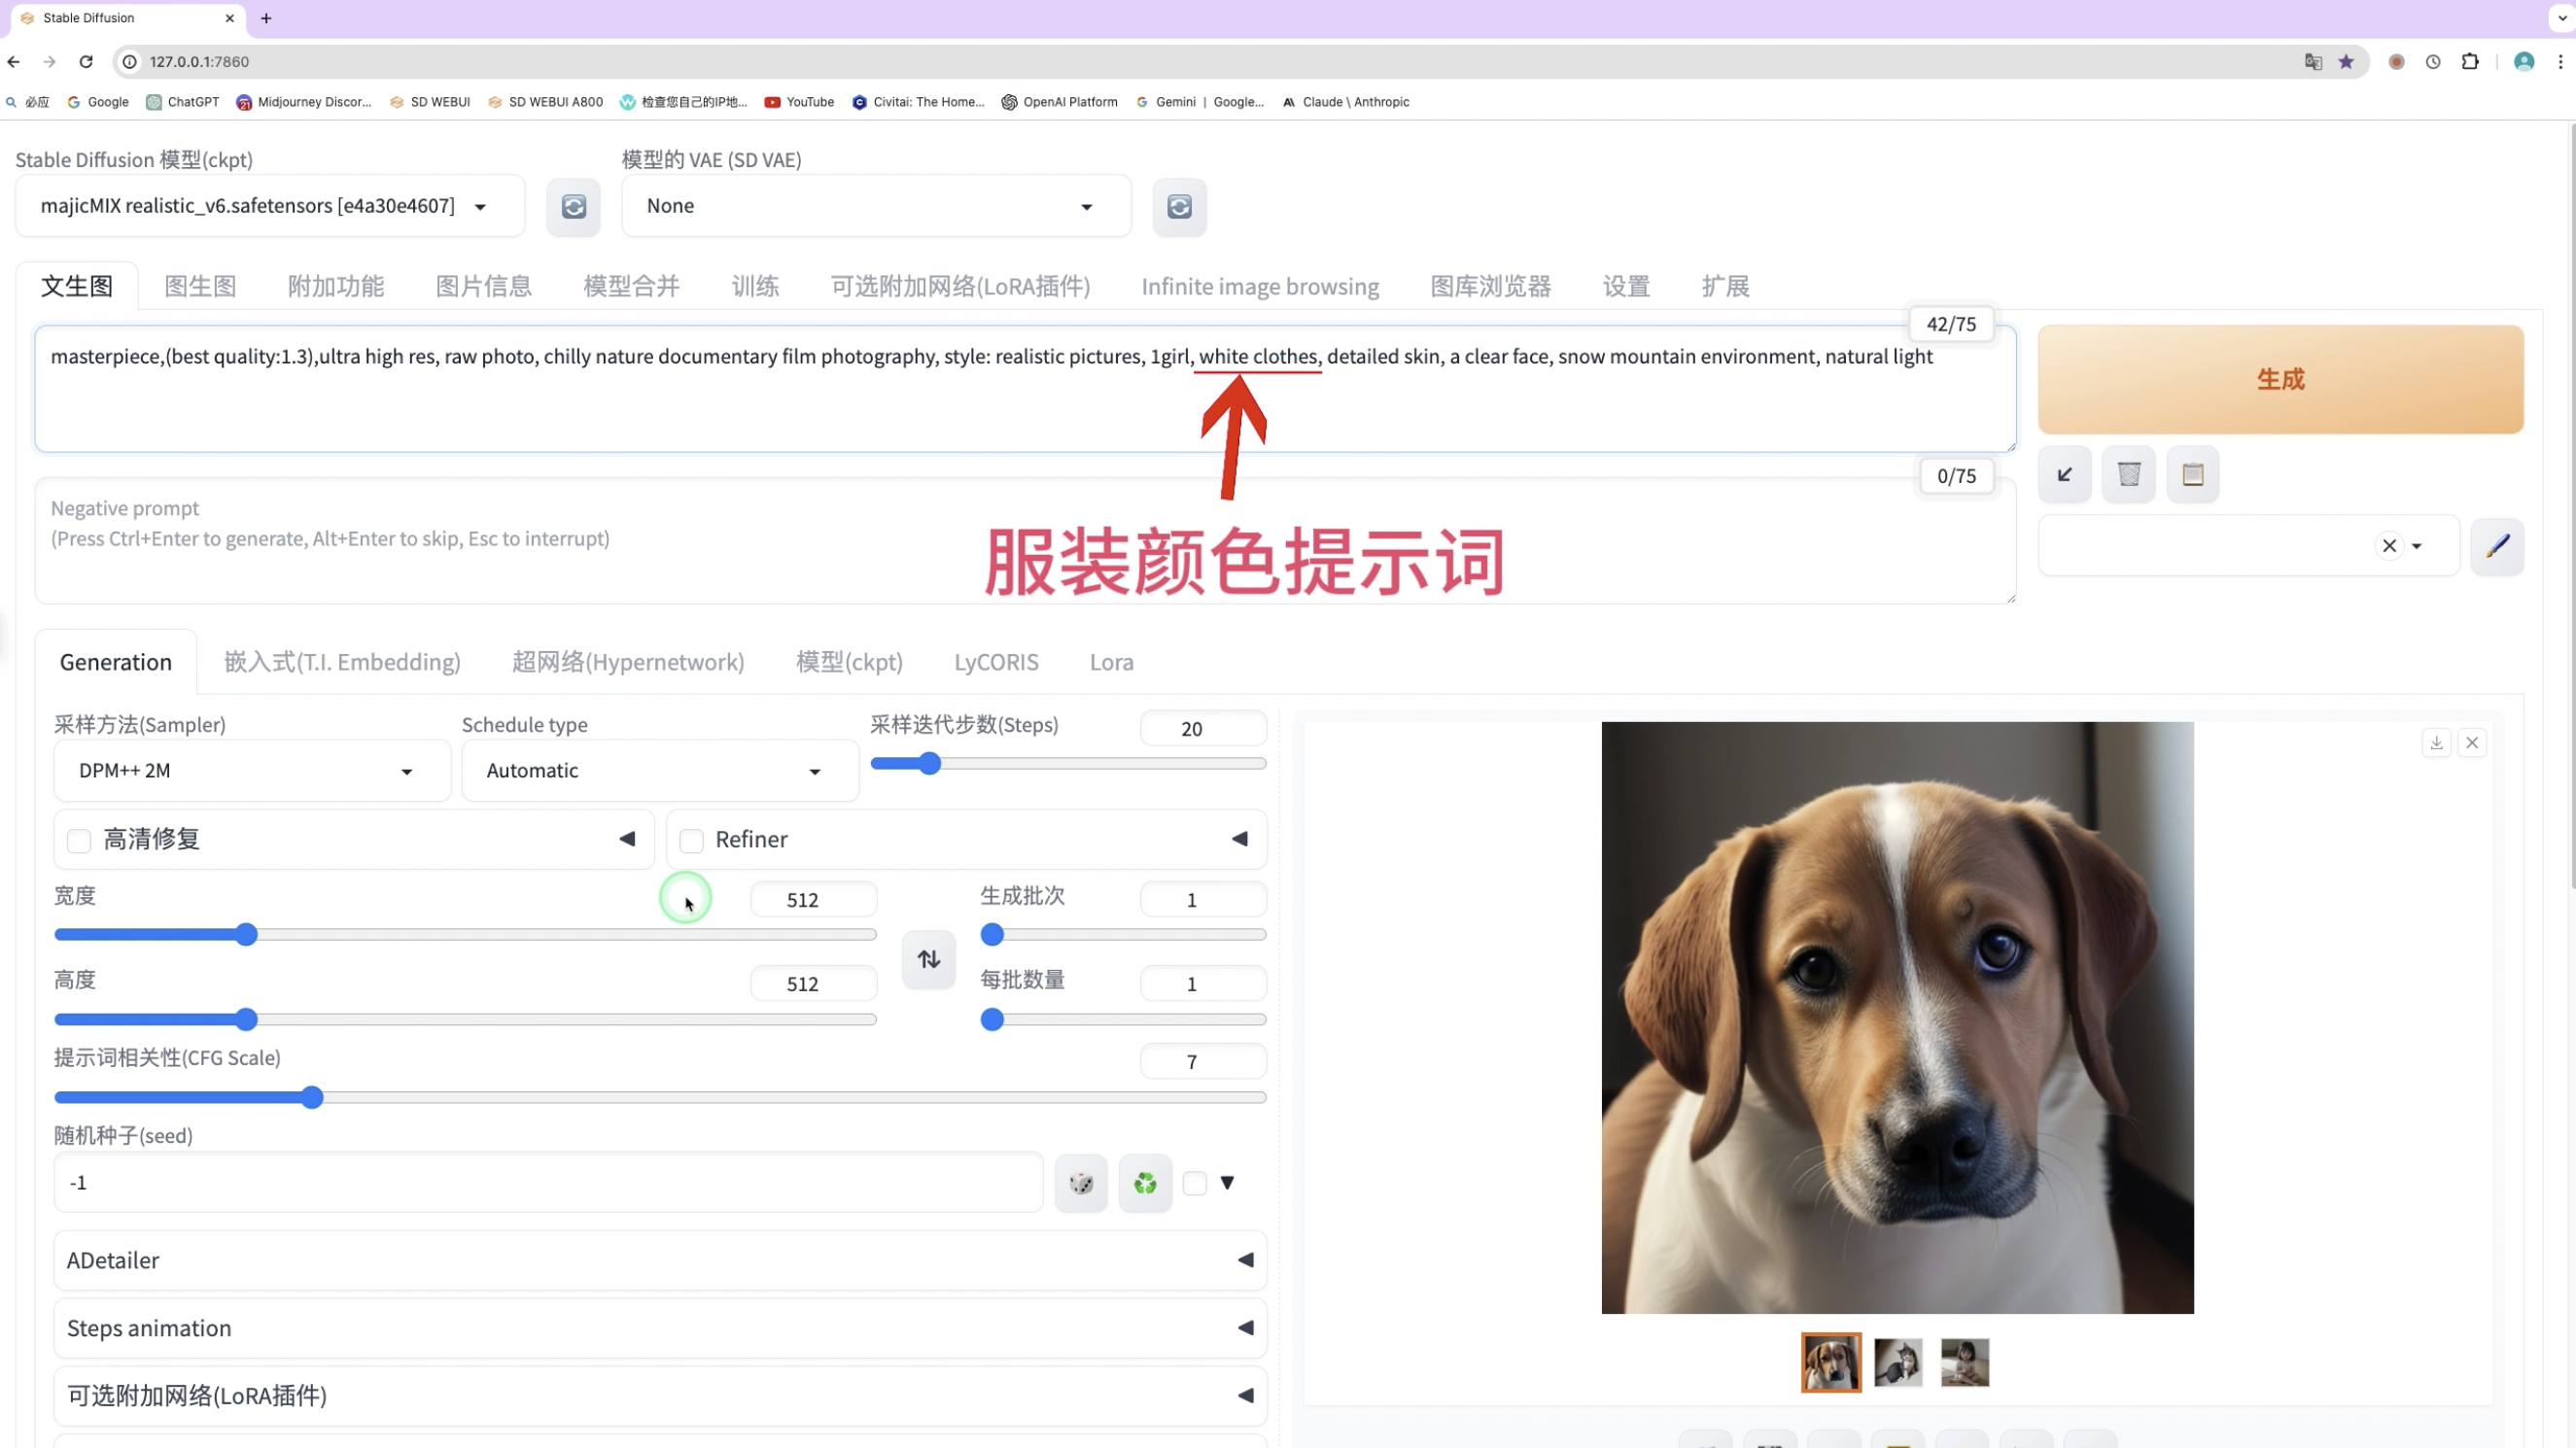
Task: Select the third girl thumbnail
Action: point(1964,1363)
